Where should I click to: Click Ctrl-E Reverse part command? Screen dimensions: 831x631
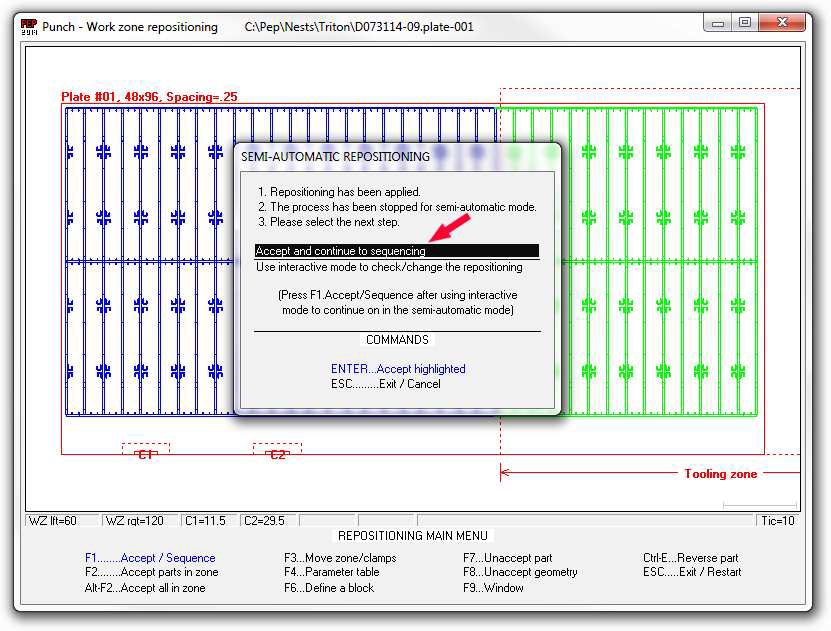point(691,558)
